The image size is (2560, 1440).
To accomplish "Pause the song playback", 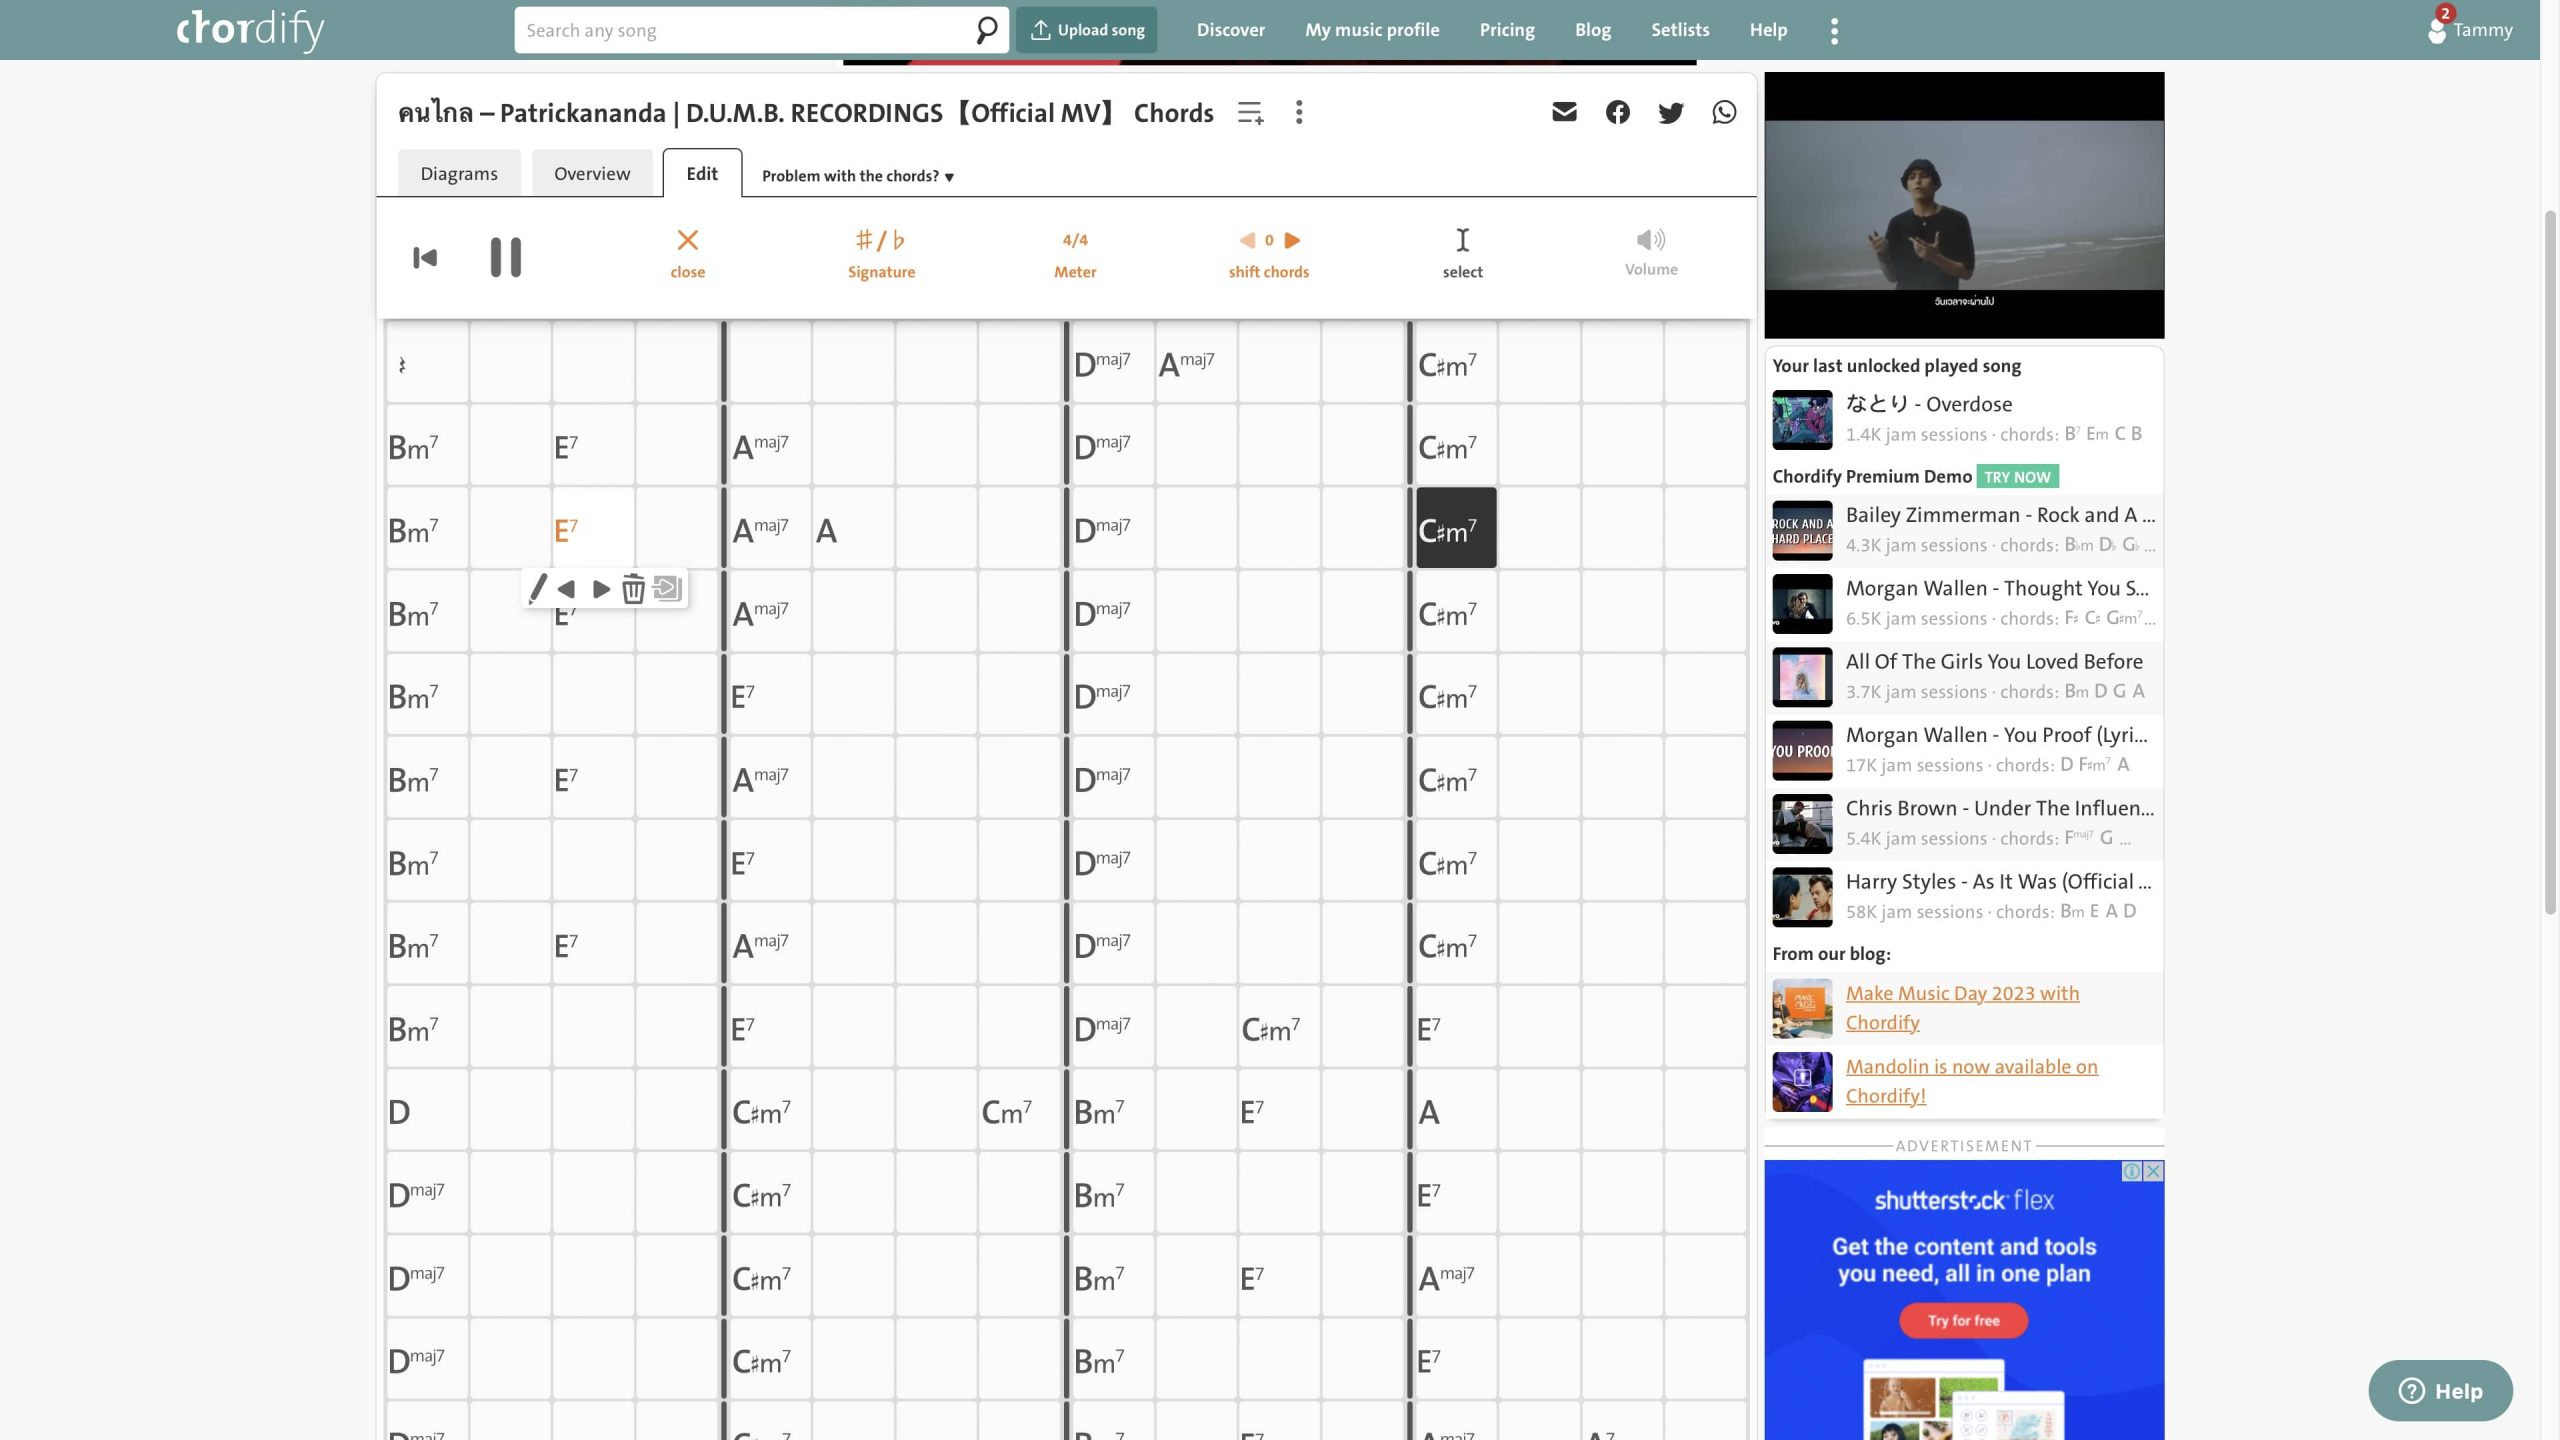I will point(505,257).
